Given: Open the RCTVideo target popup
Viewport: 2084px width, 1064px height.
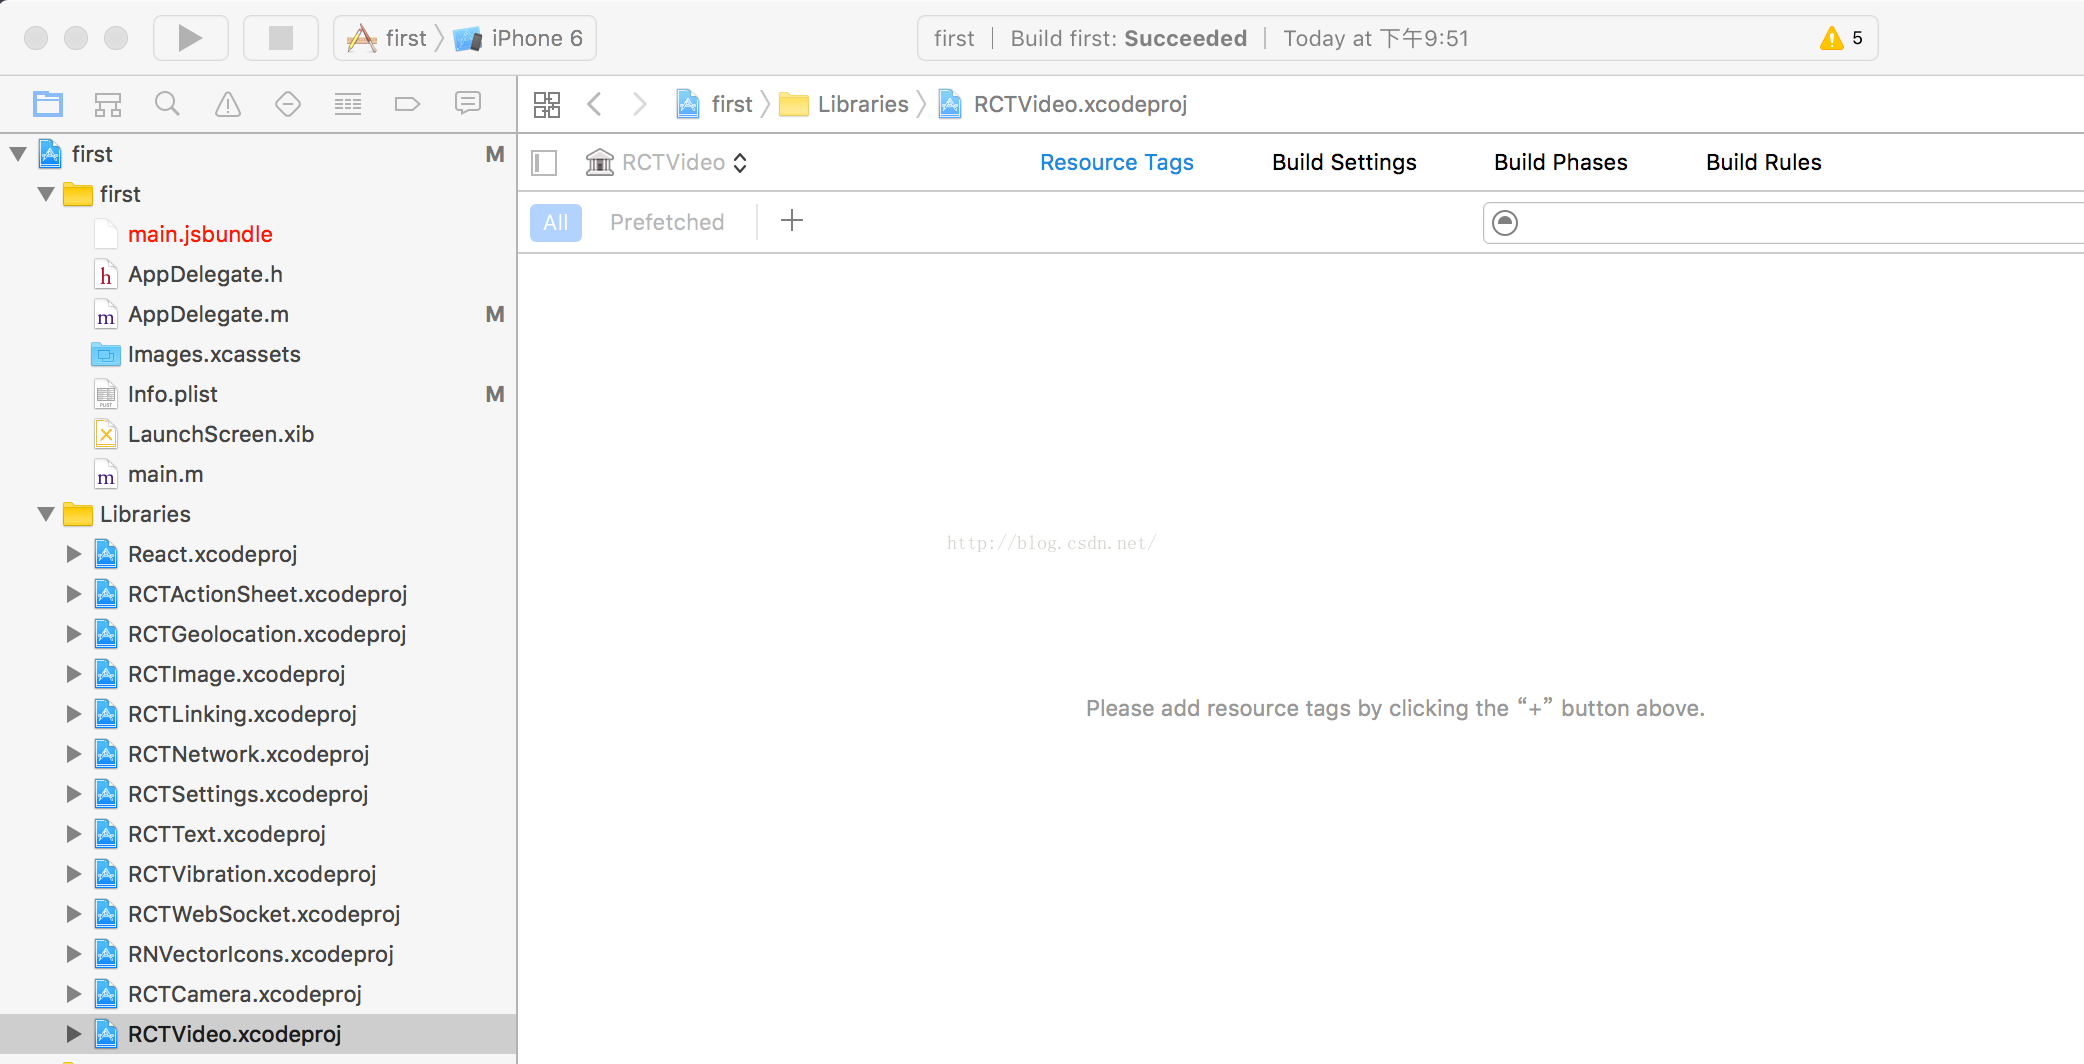Looking at the screenshot, I should (x=667, y=162).
